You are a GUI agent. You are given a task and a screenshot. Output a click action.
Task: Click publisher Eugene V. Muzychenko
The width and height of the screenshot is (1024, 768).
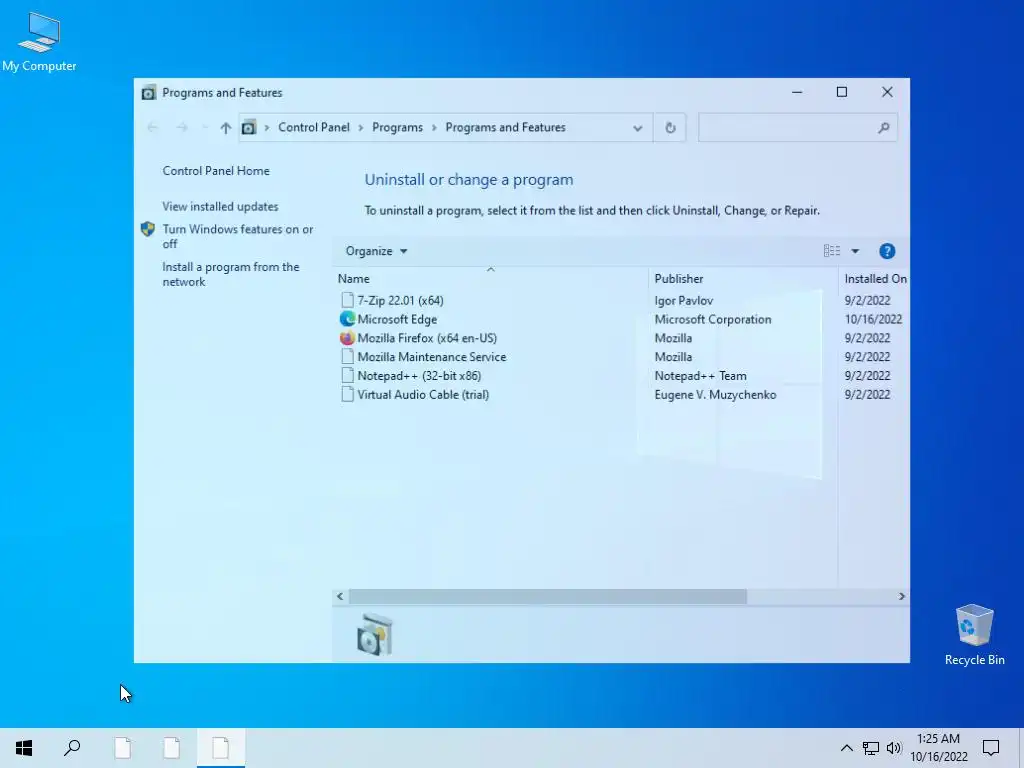coord(715,395)
